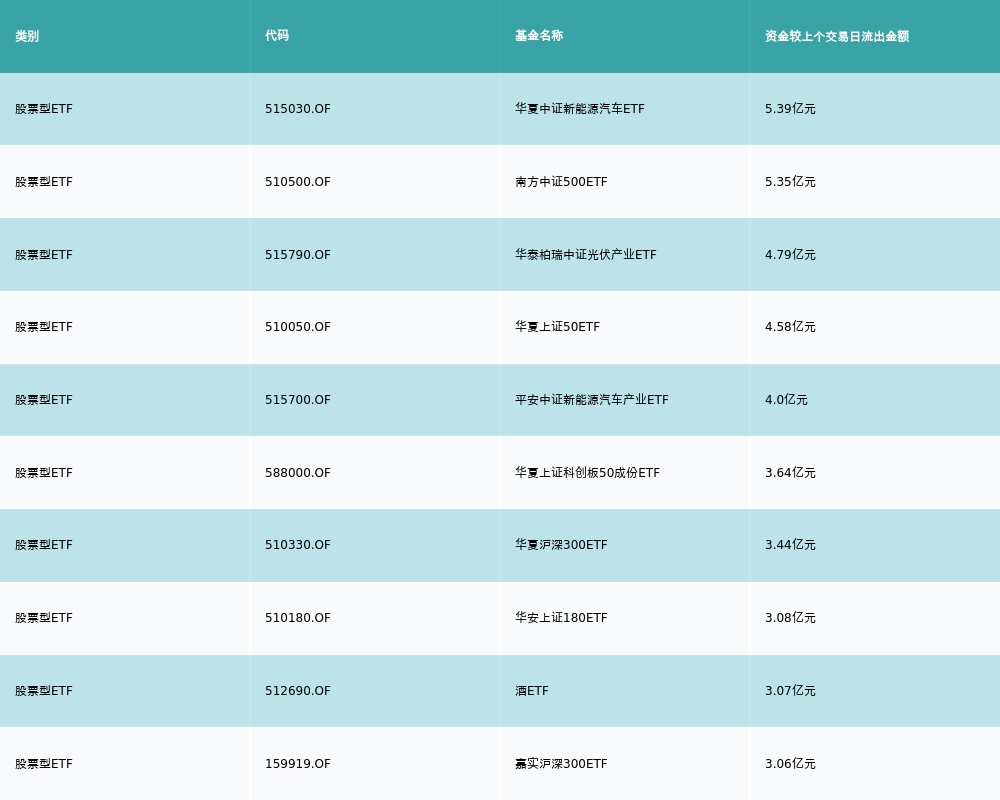Select outflow amount 5.39亿元
1000x800 pixels.
click(790, 108)
